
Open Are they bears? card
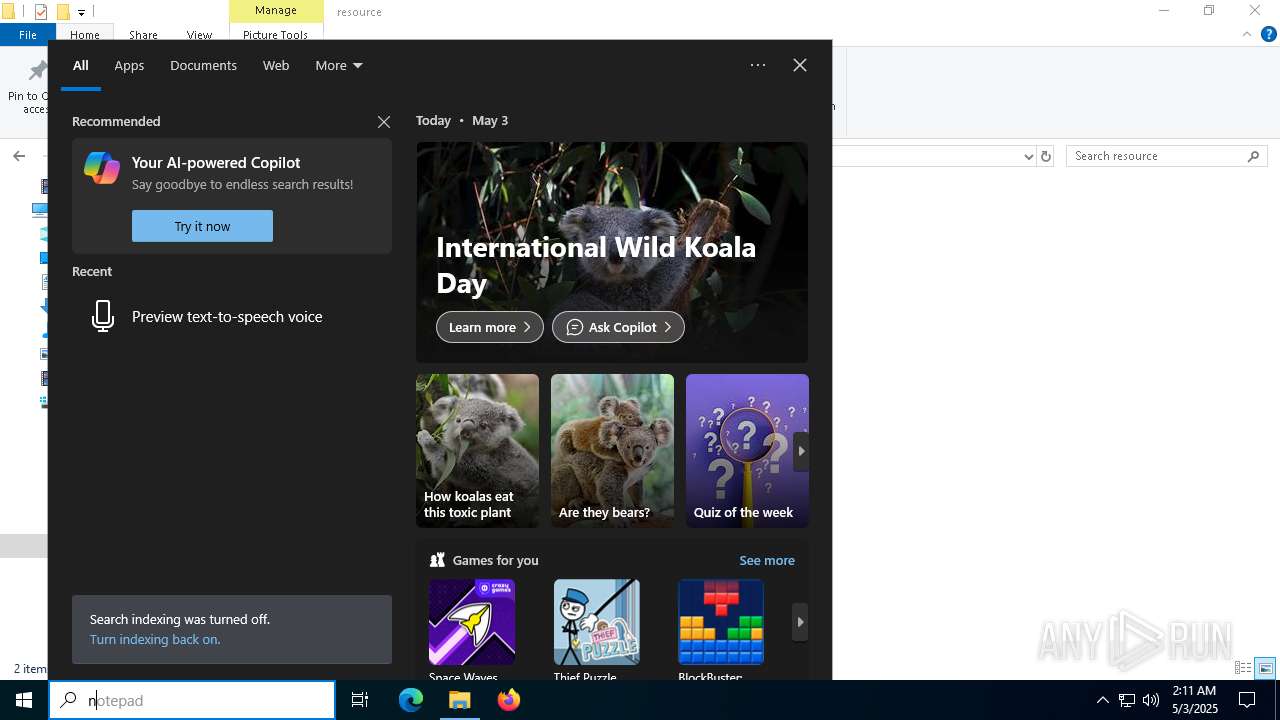pyautogui.click(x=612, y=450)
